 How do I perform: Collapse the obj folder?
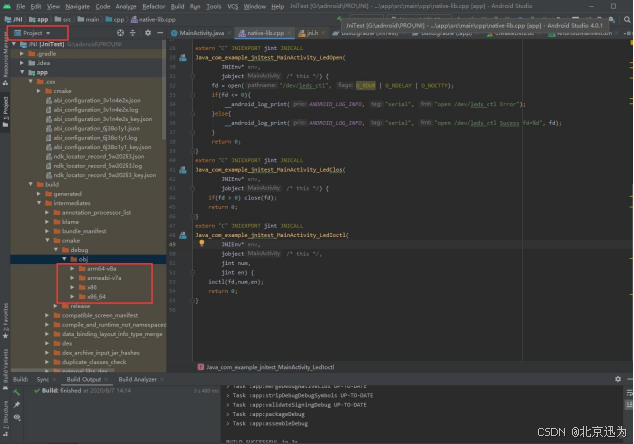point(64,259)
